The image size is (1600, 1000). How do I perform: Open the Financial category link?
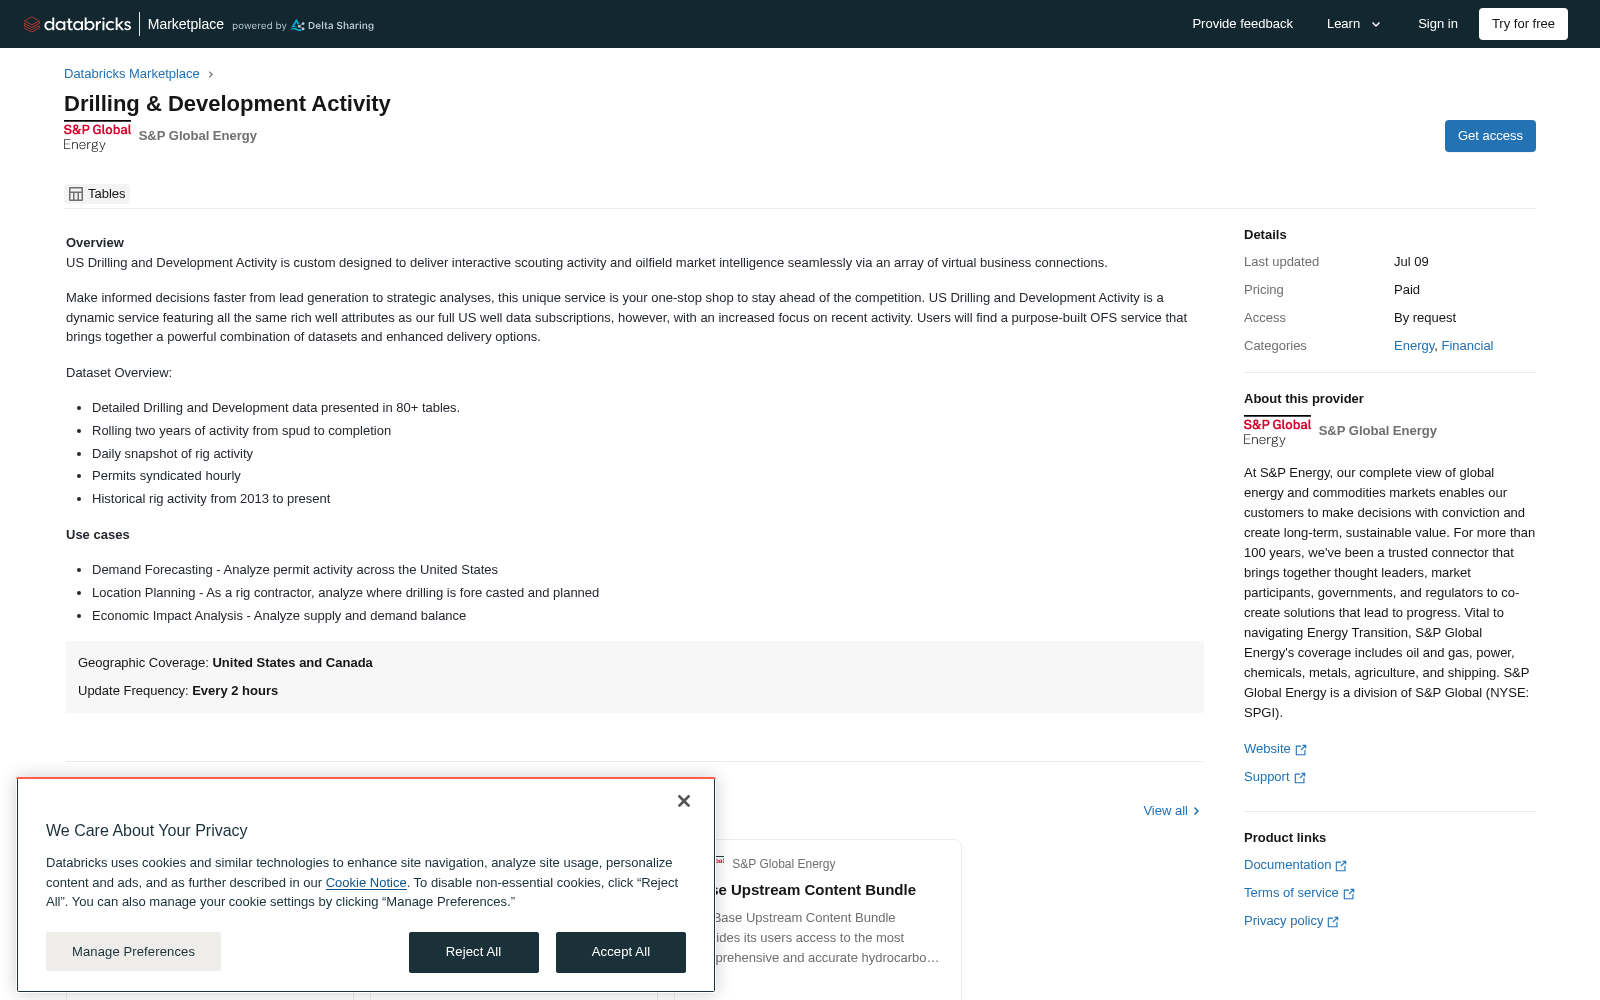tap(1467, 346)
